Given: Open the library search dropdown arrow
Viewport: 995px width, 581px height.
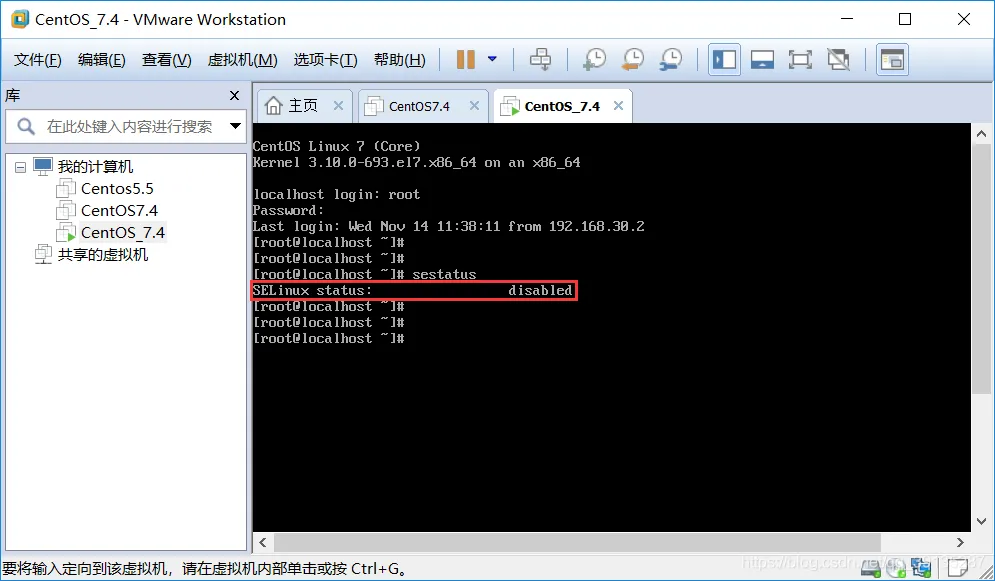Looking at the screenshot, I should coord(234,128).
